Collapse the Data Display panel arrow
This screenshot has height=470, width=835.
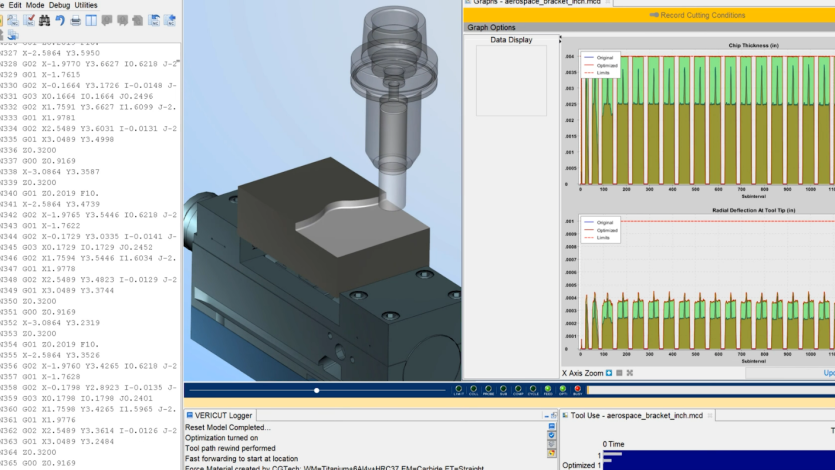coord(558,40)
